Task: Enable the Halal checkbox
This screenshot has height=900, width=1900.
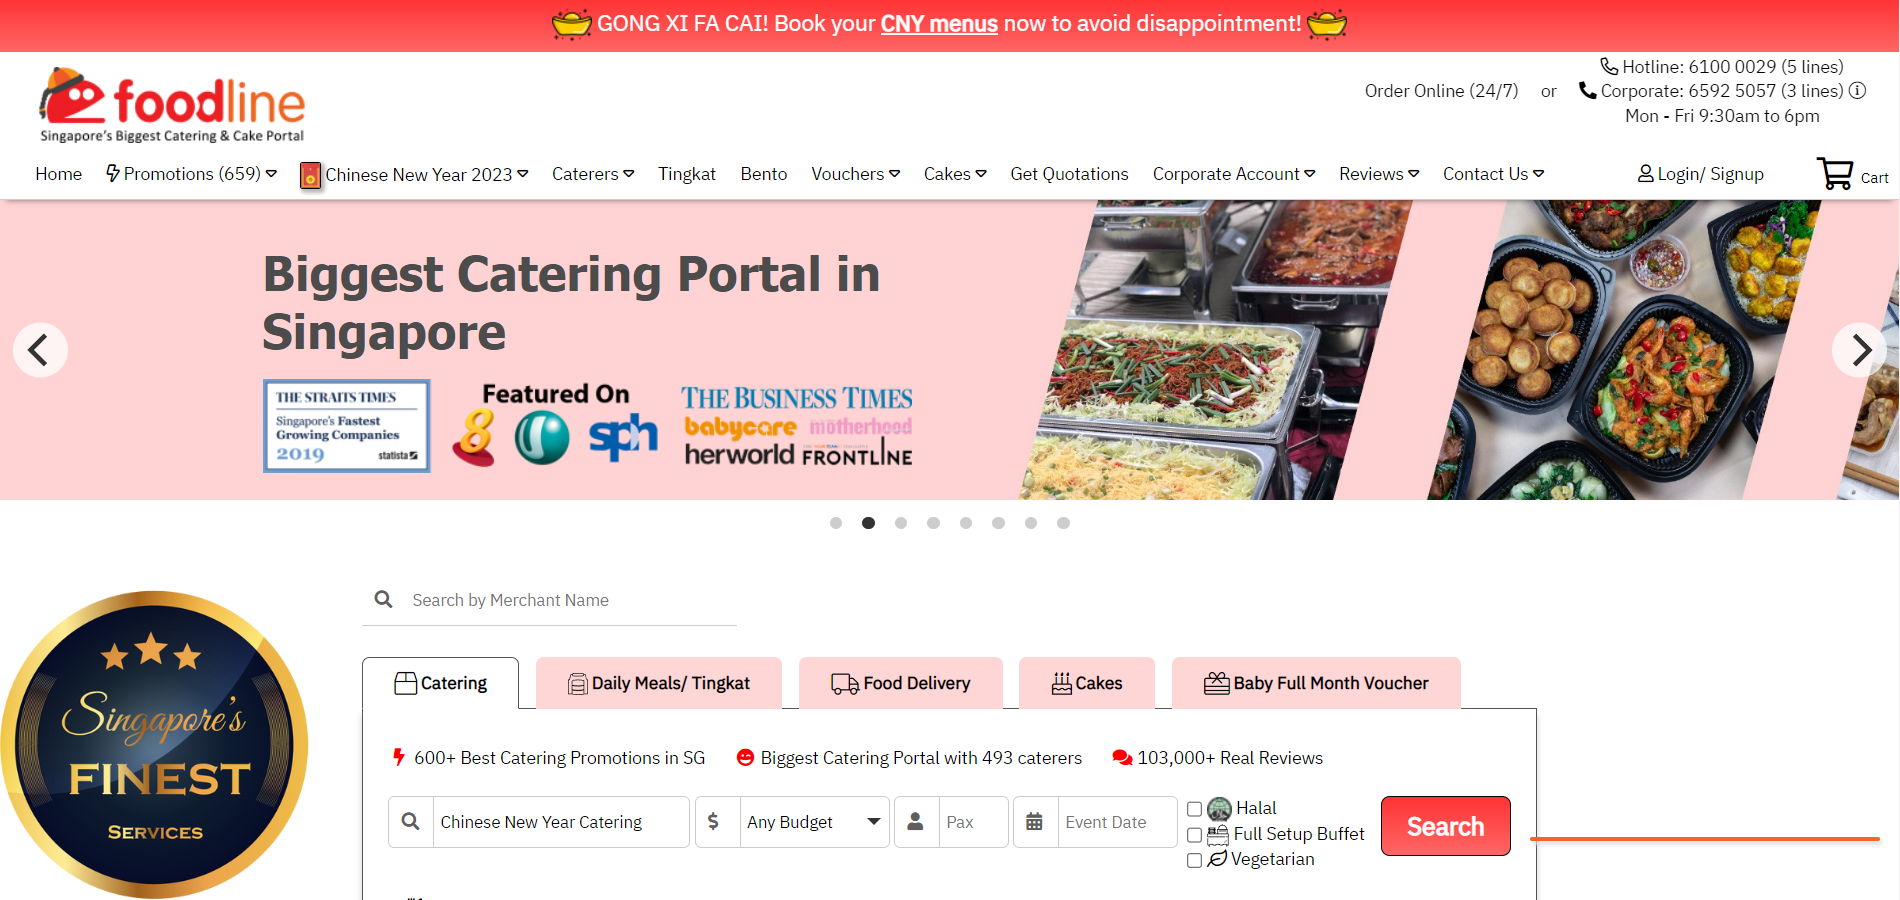Action: 1194,809
